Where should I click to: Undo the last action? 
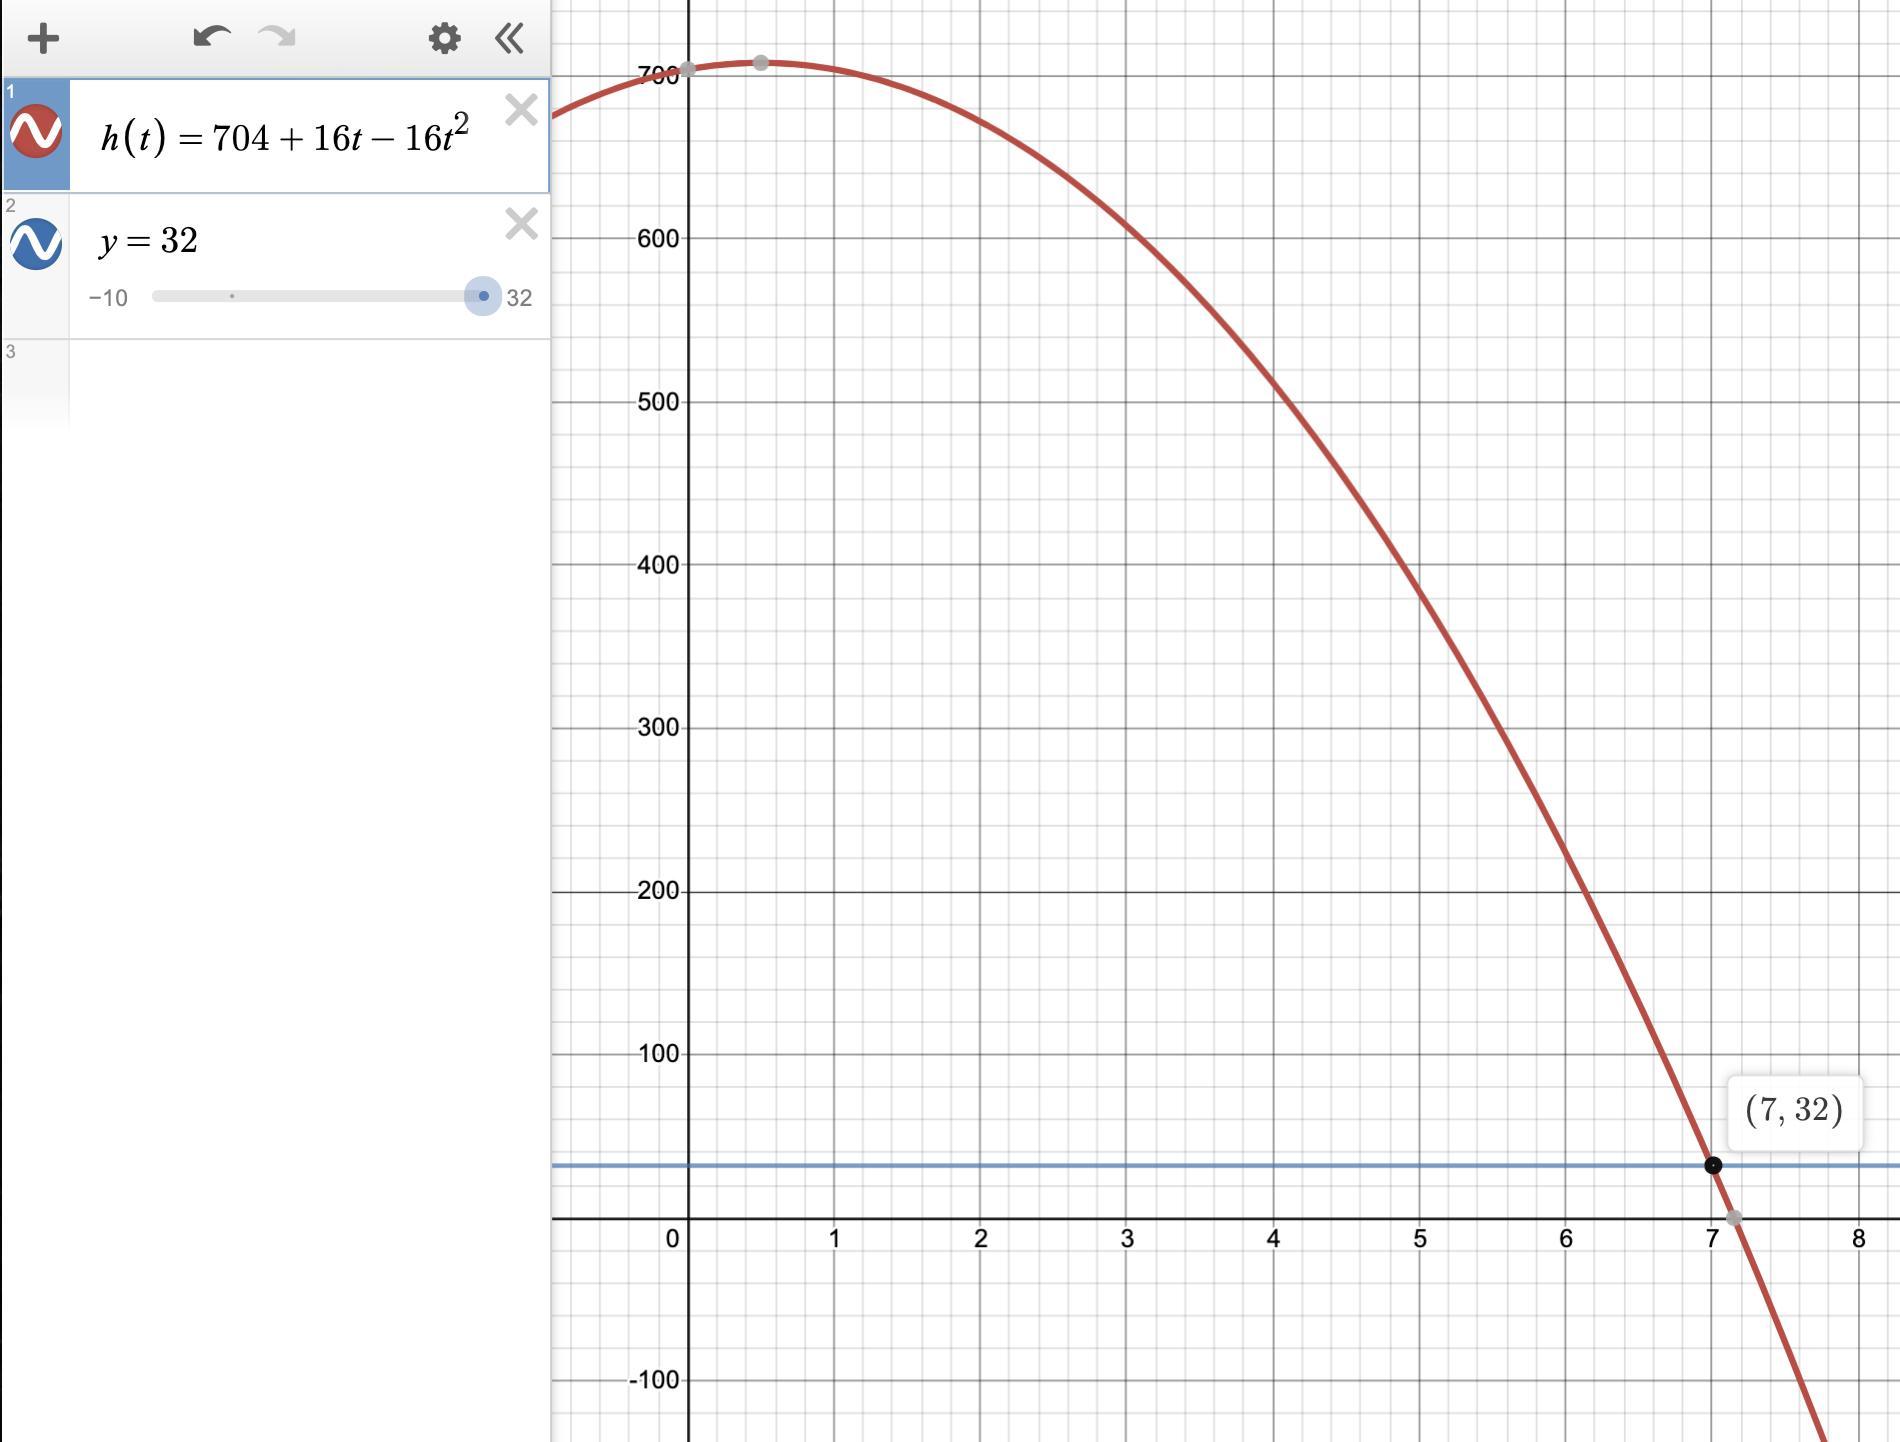(212, 38)
